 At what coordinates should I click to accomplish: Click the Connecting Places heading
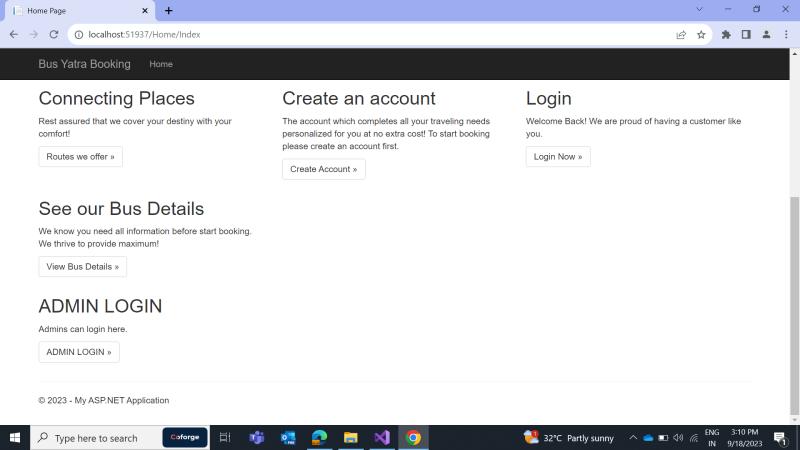[116, 98]
